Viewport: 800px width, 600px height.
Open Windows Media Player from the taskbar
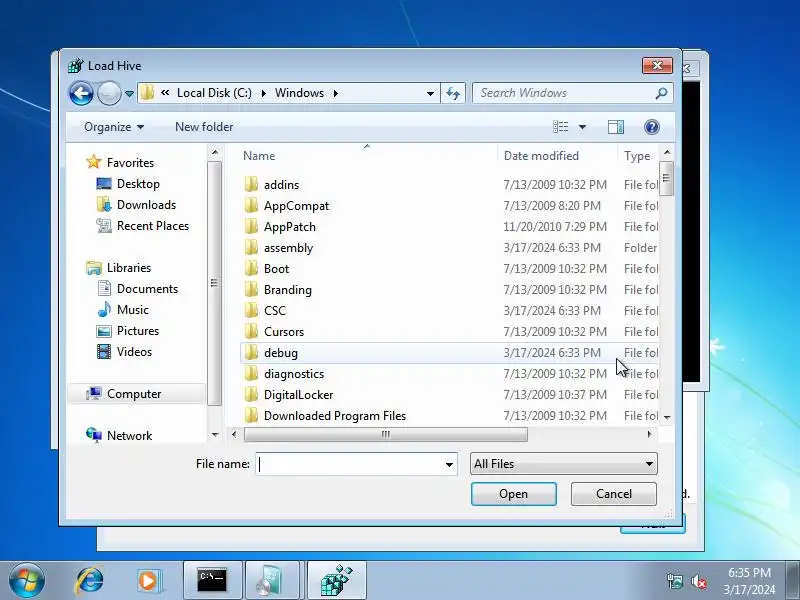click(x=149, y=581)
